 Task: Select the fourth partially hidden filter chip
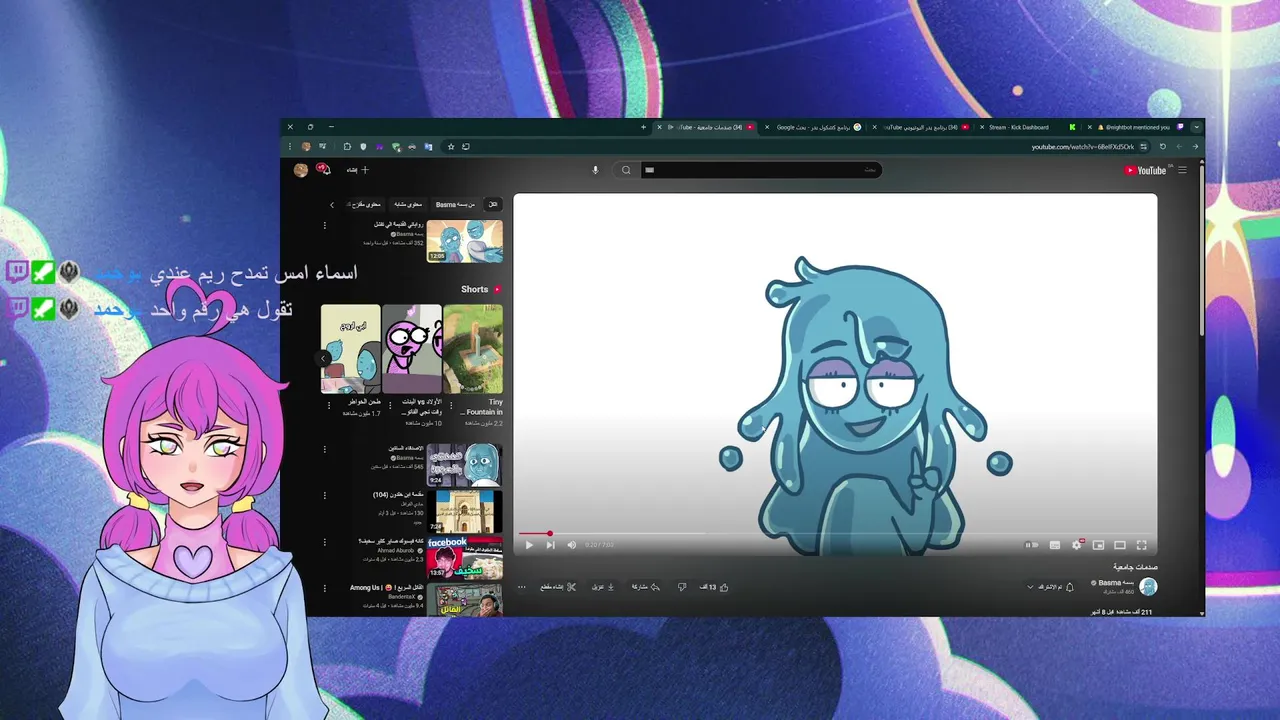point(363,204)
